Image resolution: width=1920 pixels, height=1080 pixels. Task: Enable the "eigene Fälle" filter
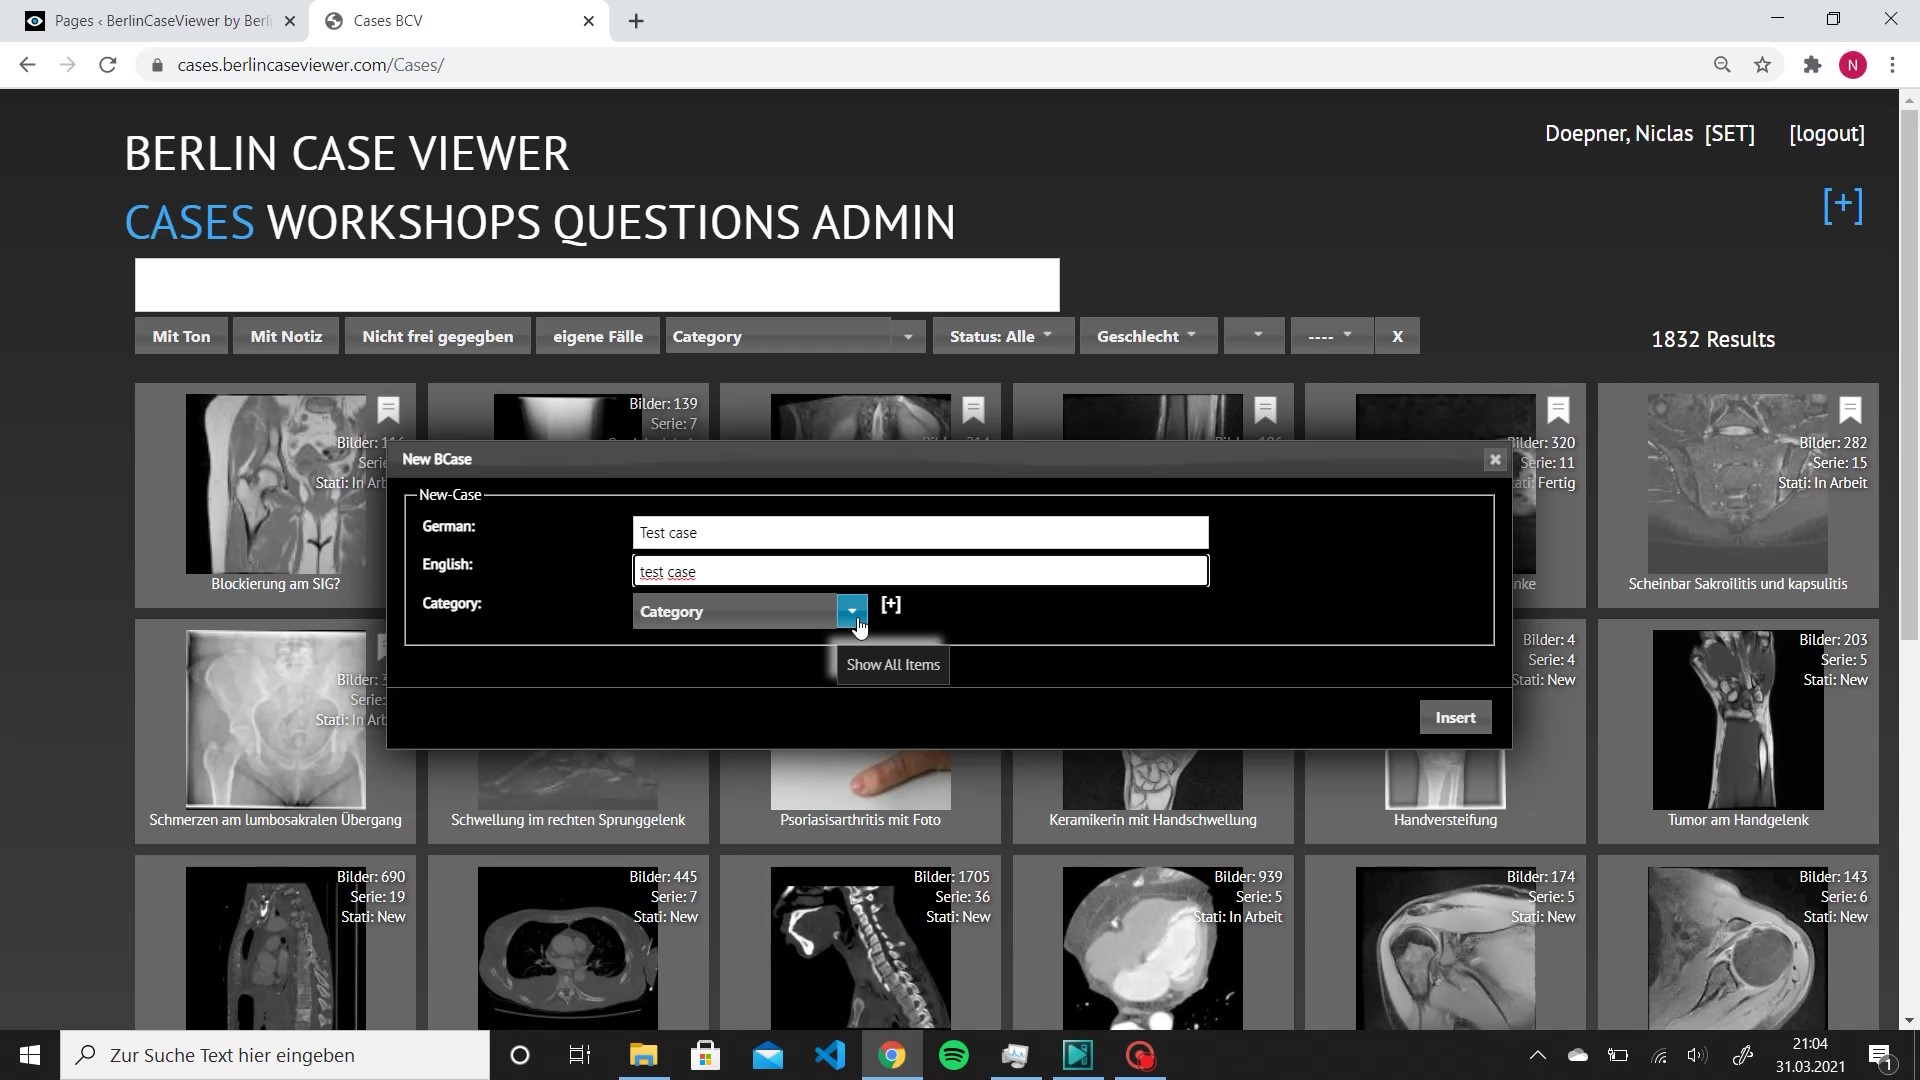pos(597,336)
